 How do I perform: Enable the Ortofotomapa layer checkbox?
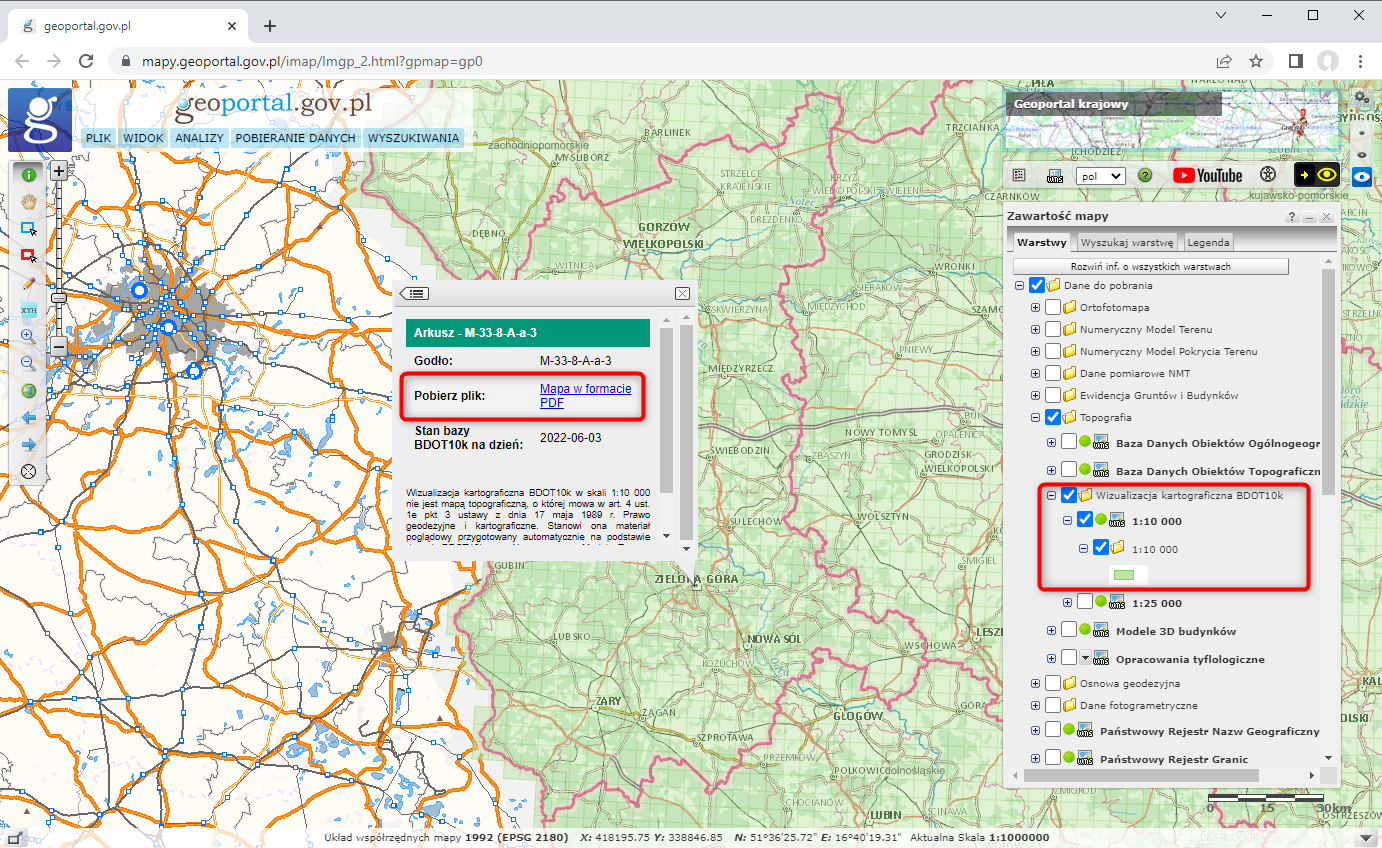point(1051,307)
